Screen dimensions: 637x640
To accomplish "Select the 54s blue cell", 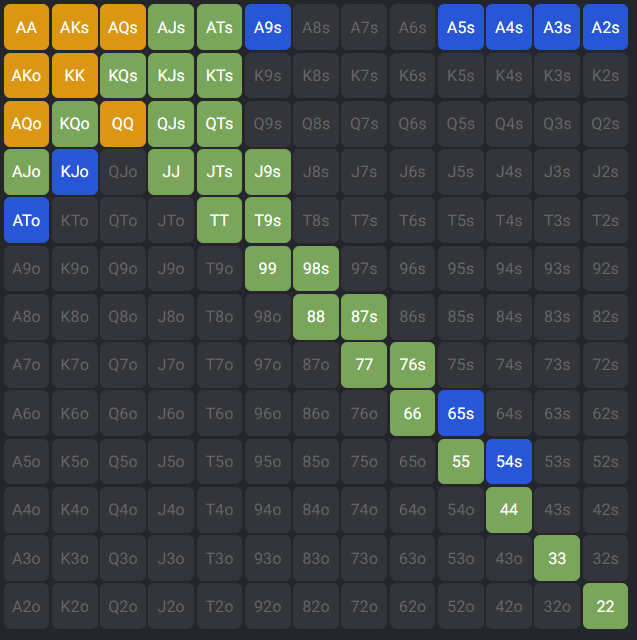I will click(509, 461).
